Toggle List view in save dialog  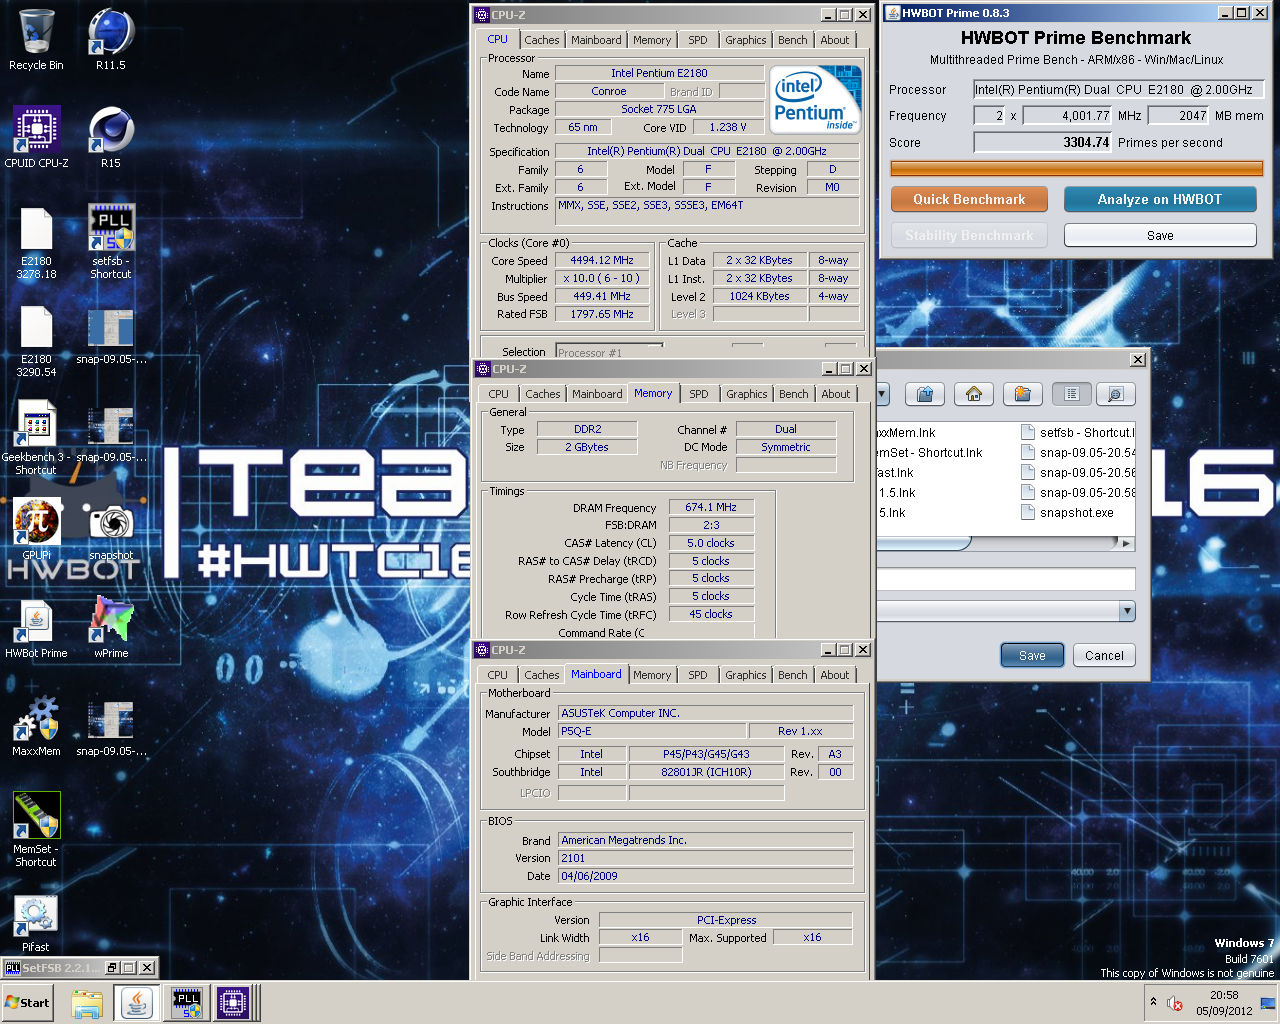click(1071, 394)
